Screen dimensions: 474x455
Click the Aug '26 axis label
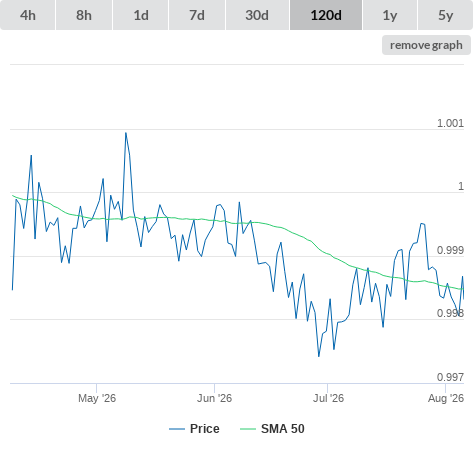point(446,398)
